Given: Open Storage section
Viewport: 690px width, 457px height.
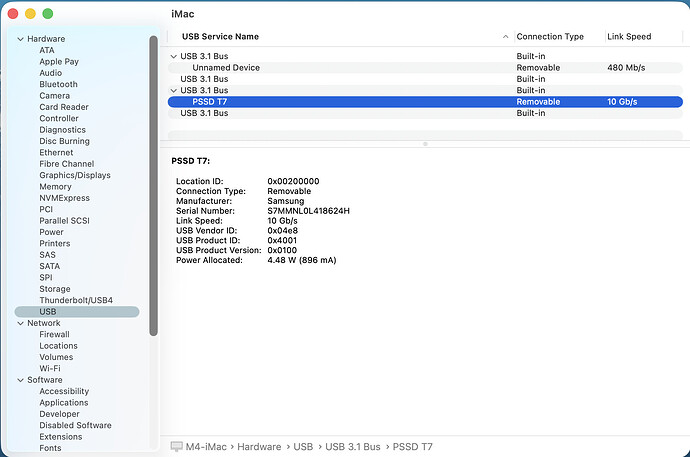Looking at the screenshot, I should coord(55,289).
